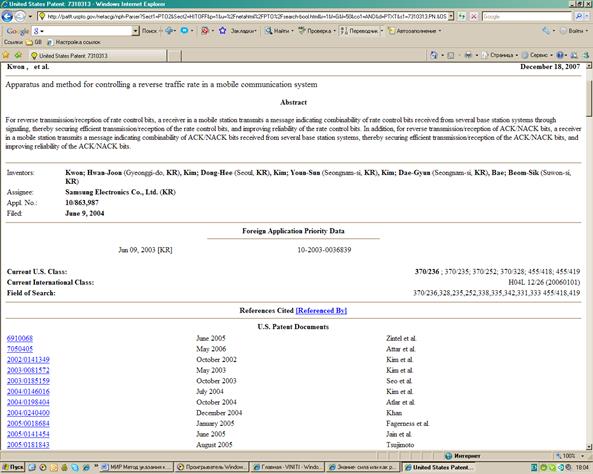This screenshot has width=593, height=474.
Task: Open cited application 2004/0198404
Action: 28,402
